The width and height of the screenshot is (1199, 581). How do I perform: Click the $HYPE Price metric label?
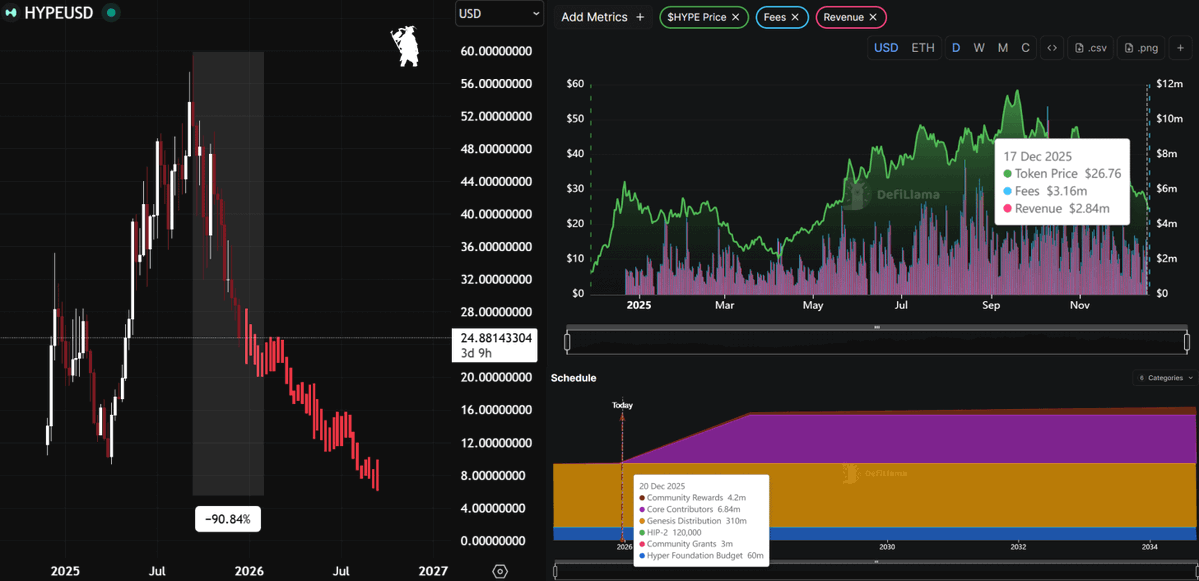(697, 17)
